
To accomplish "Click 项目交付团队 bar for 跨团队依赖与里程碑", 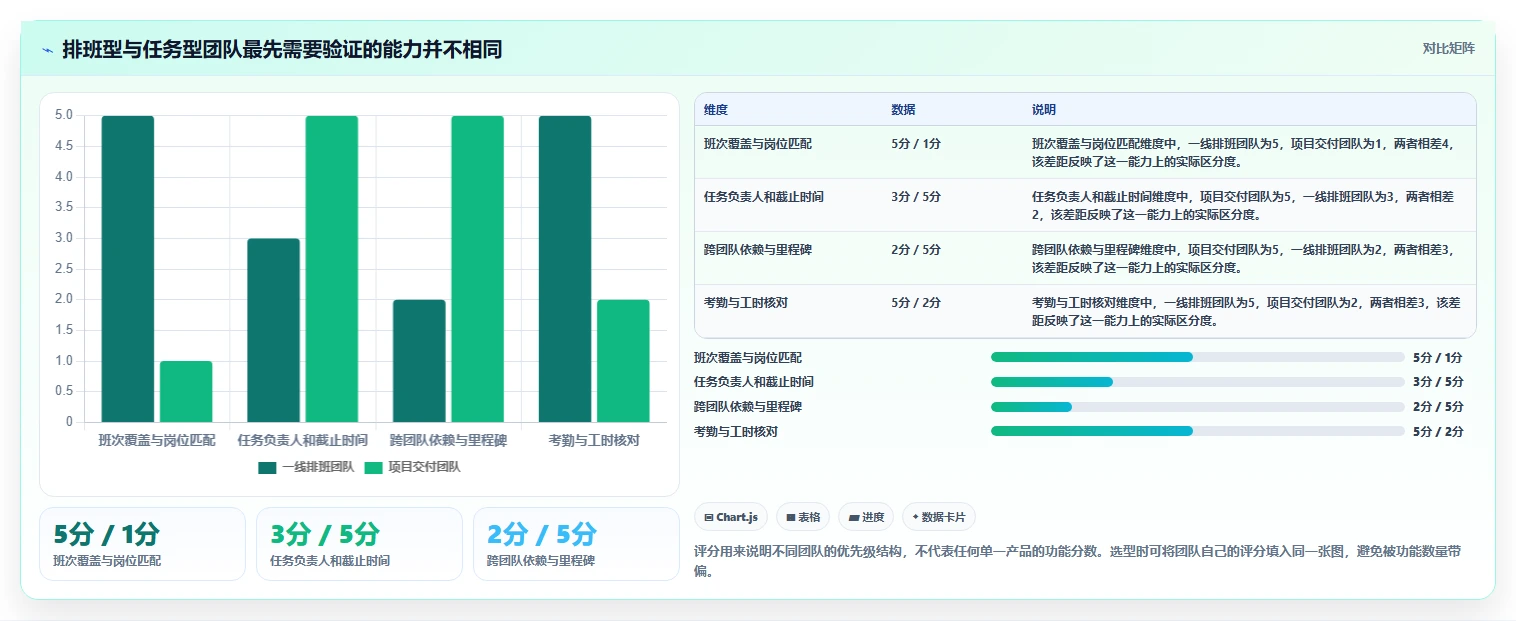I will [x=477, y=269].
